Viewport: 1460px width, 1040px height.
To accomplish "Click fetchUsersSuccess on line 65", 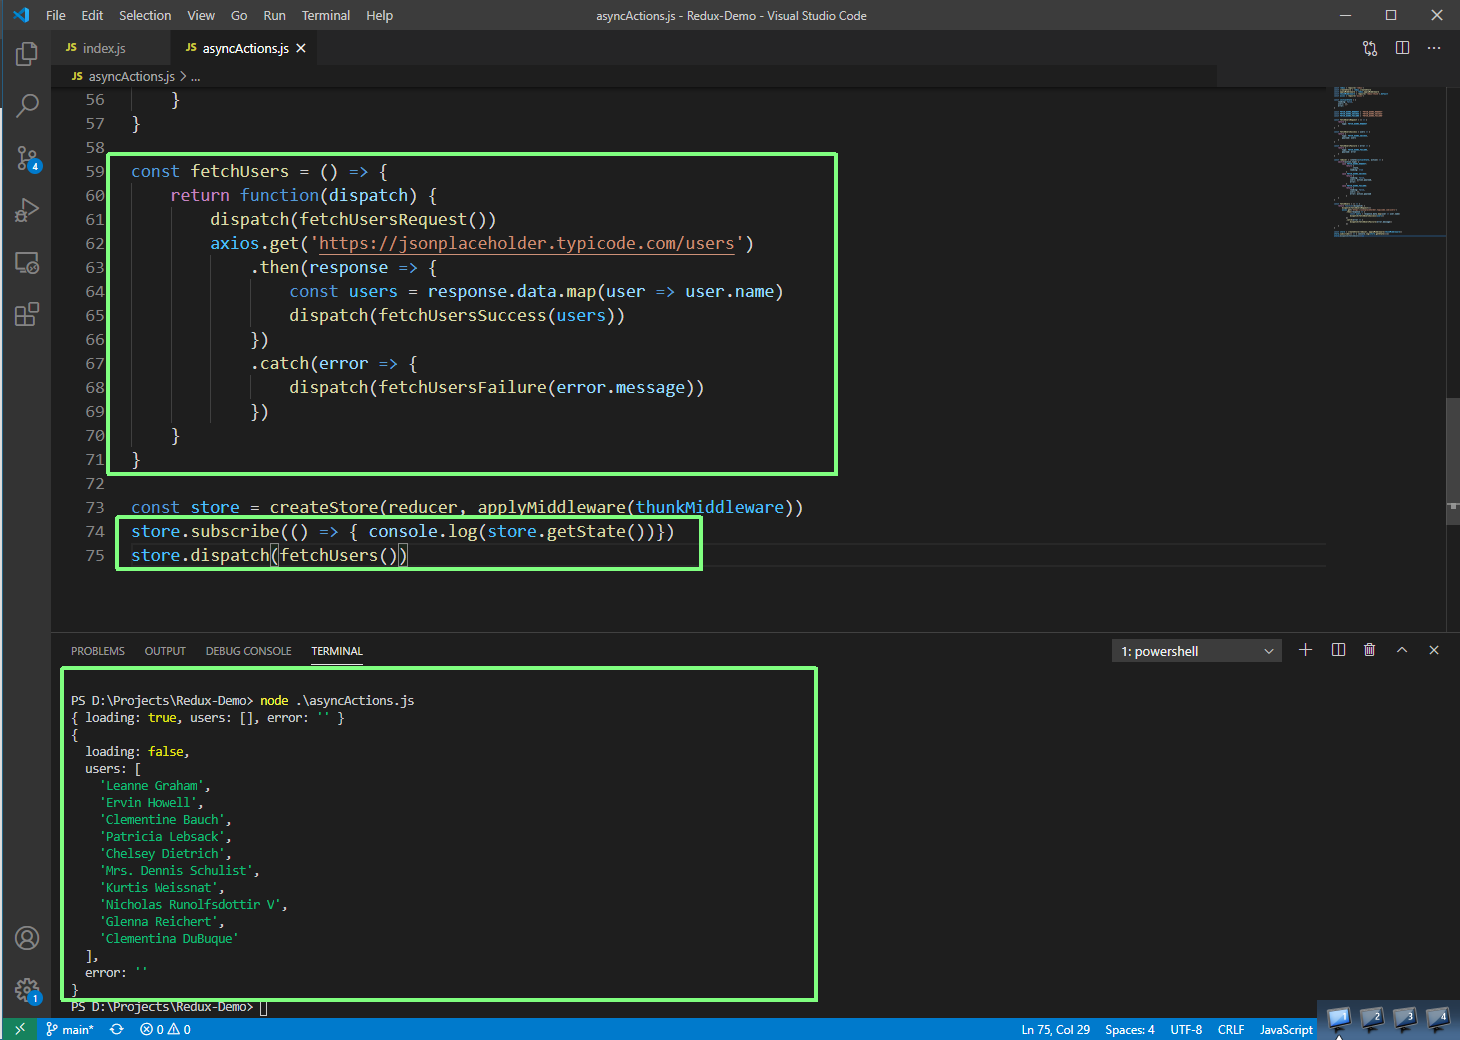I will [x=463, y=315].
